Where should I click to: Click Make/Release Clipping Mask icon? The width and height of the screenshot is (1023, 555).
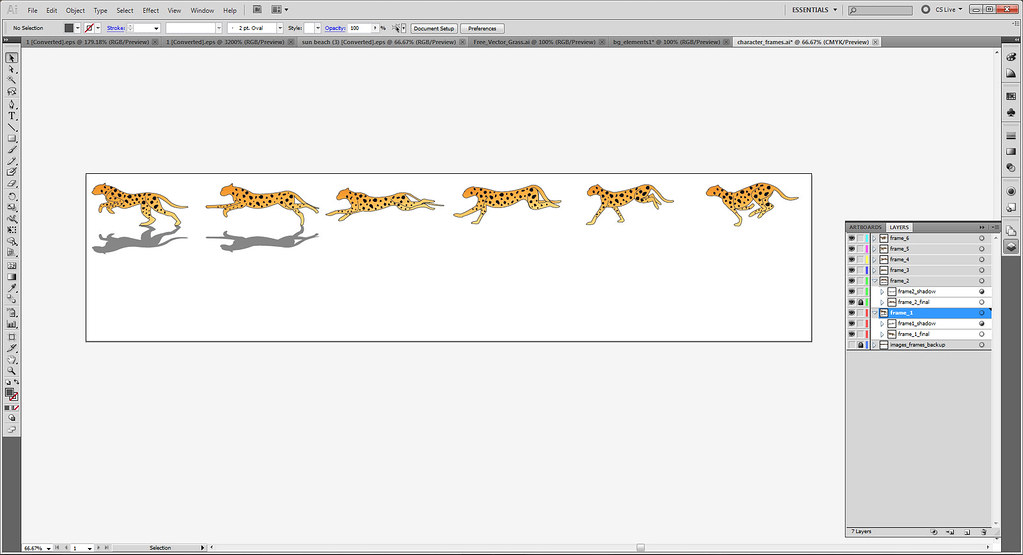click(x=934, y=532)
